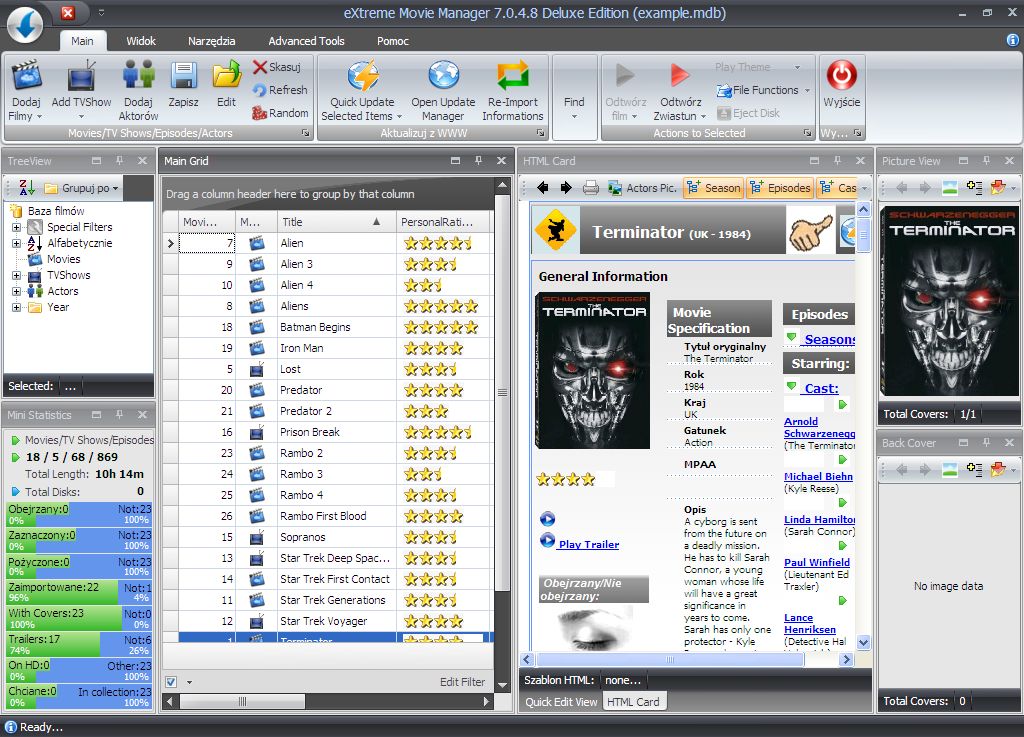Pin the Mini Statistics panel
This screenshot has height=737, width=1024.
[x=120, y=415]
